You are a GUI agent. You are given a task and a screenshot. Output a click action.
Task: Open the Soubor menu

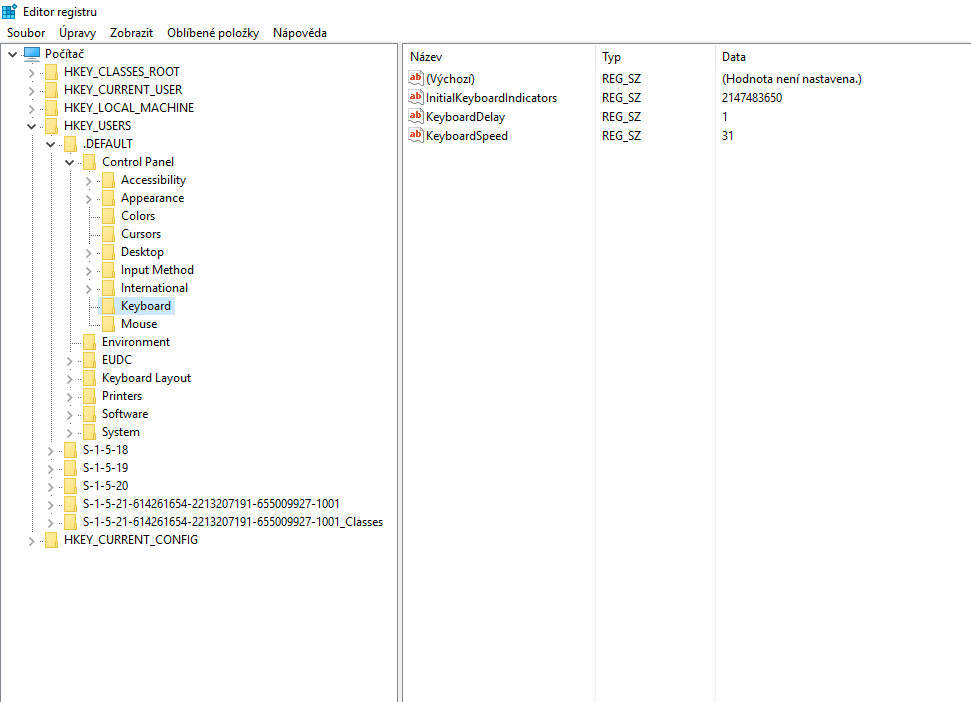point(26,33)
